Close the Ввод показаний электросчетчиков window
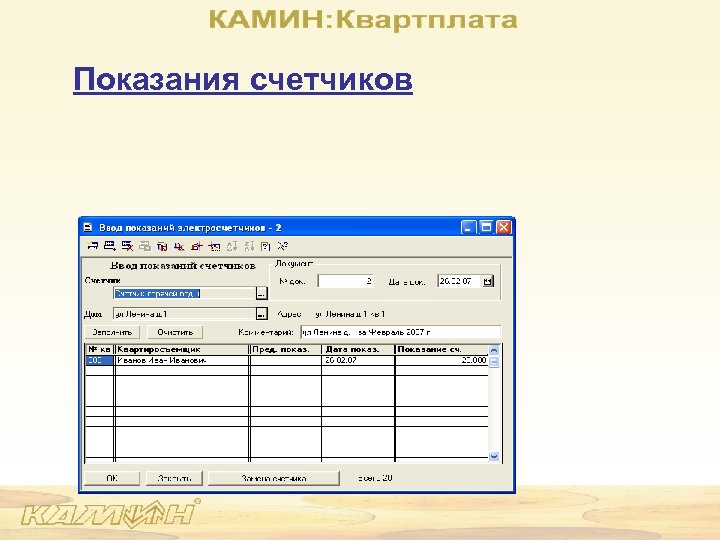The width and height of the screenshot is (720, 540). [504, 227]
